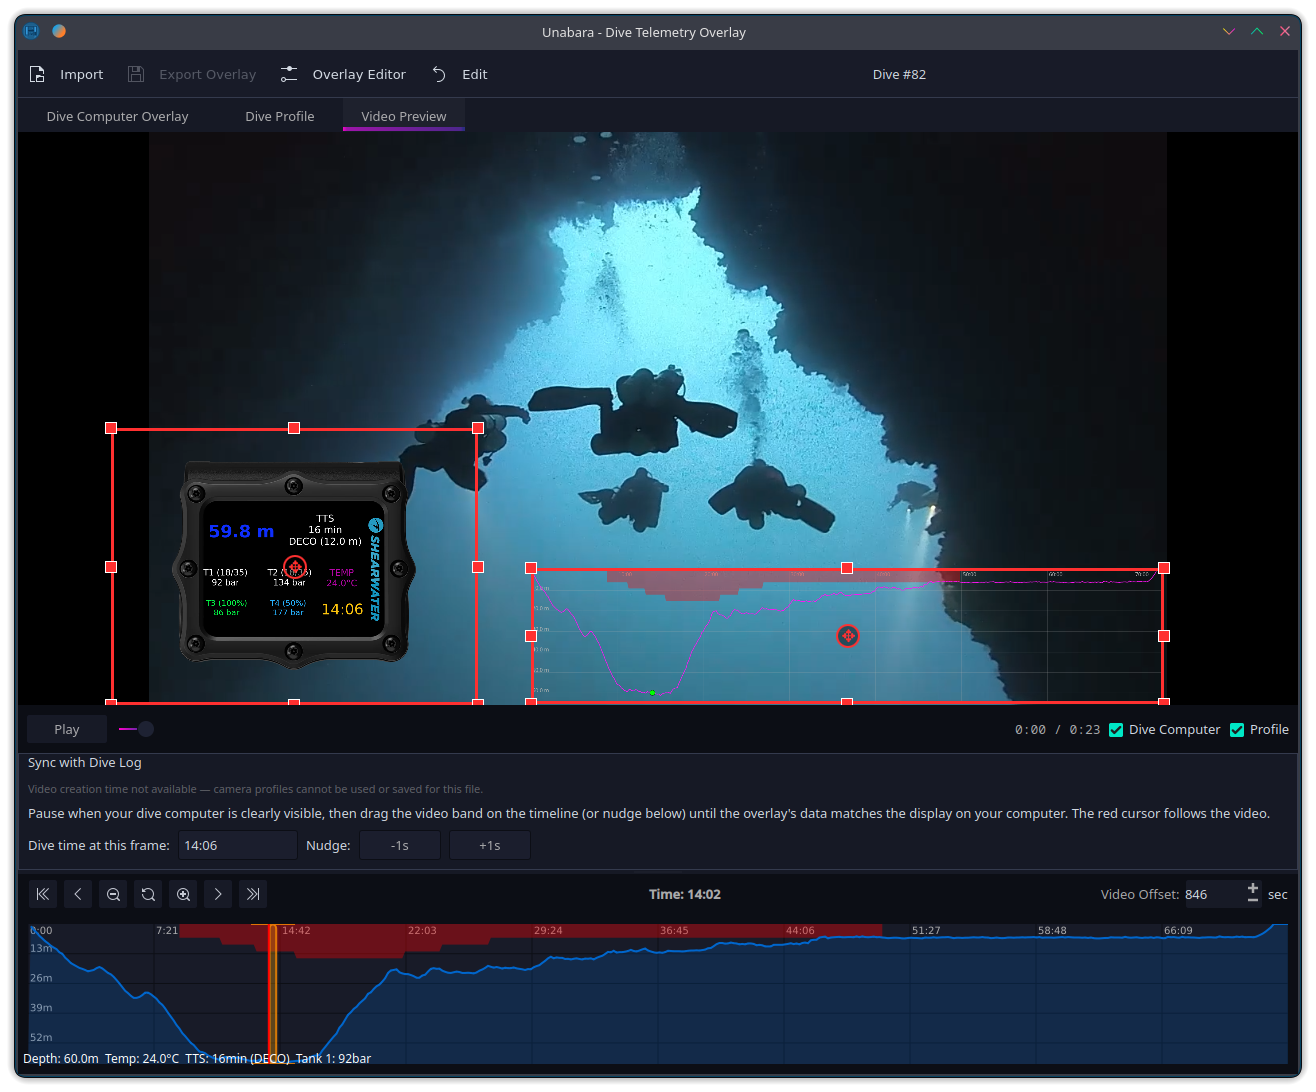Image resolution: width=1316 pixels, height=1092 pixels.
Task: Nudge sync forward with +1s button
Action: click(490, 845)
